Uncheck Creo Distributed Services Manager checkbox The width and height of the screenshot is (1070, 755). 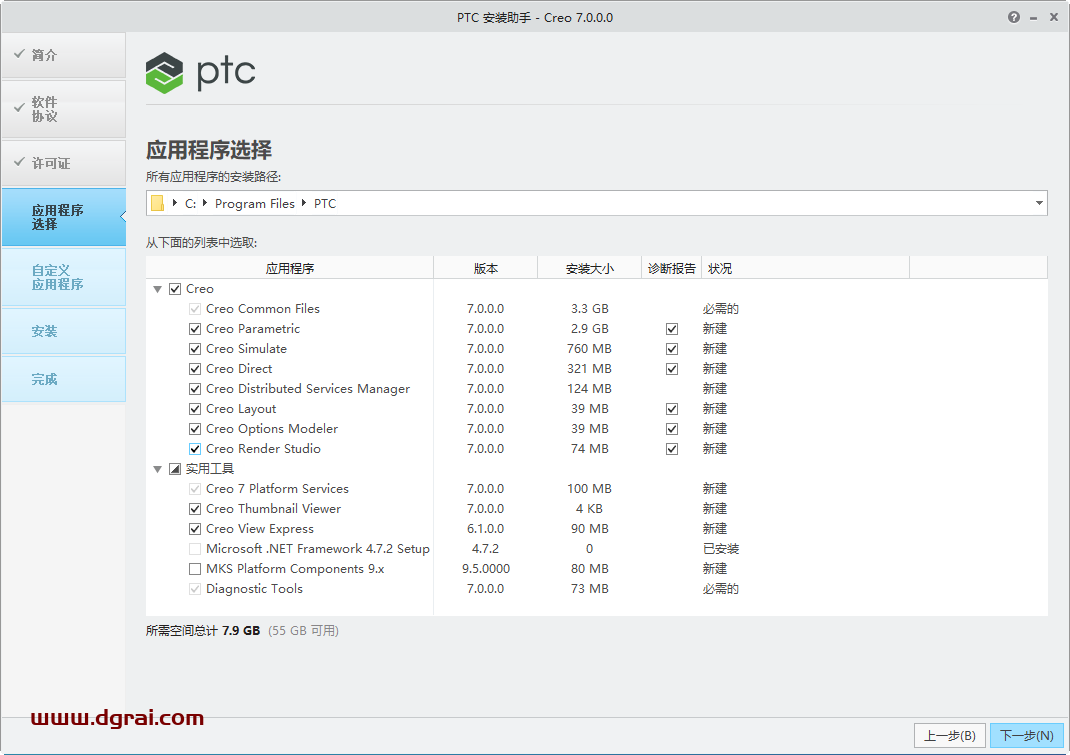coord(195,389)
